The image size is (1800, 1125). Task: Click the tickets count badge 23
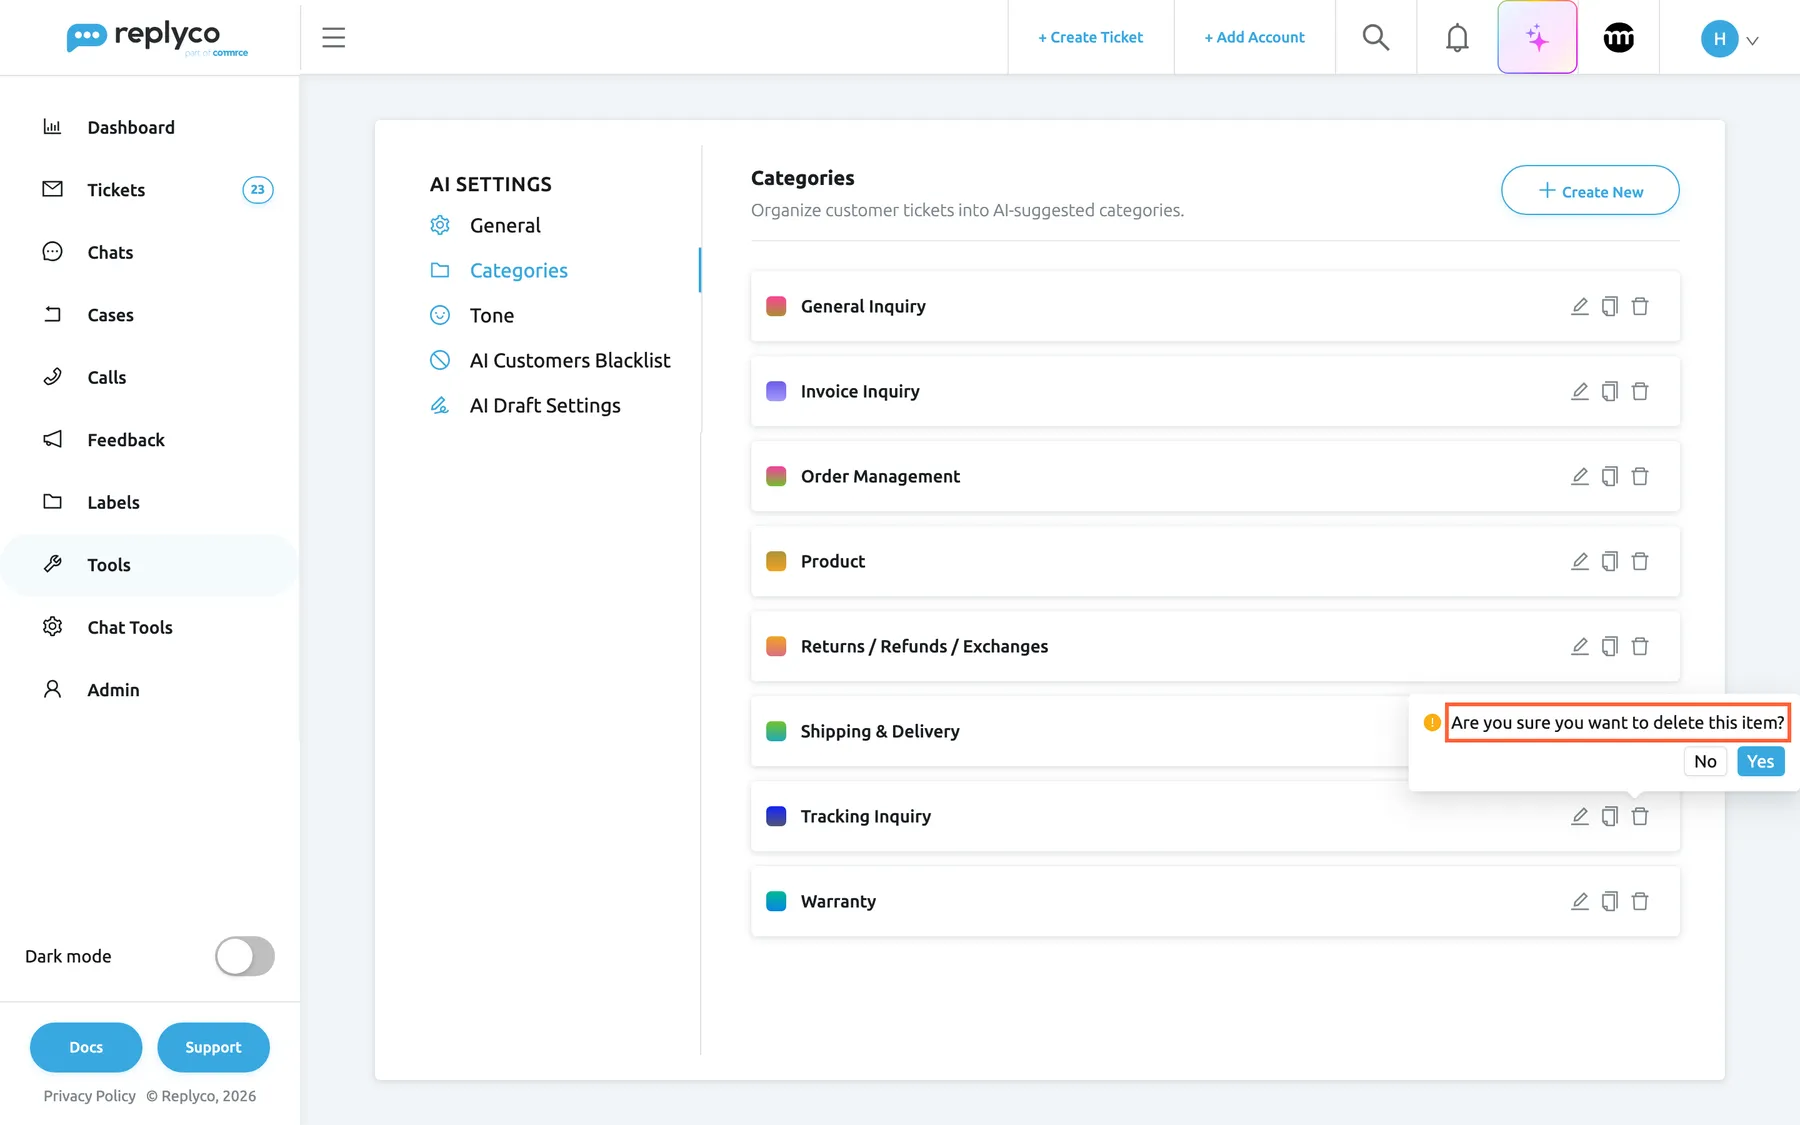(258, 190)
